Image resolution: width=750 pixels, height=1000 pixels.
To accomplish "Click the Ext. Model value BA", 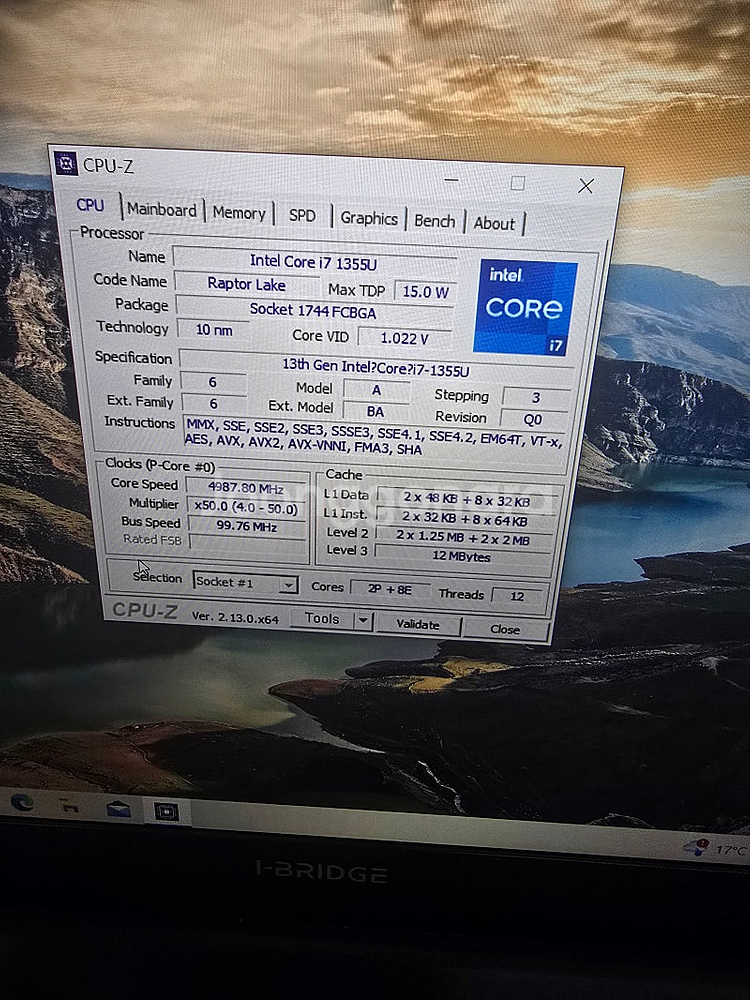I will tap(376, 411).
